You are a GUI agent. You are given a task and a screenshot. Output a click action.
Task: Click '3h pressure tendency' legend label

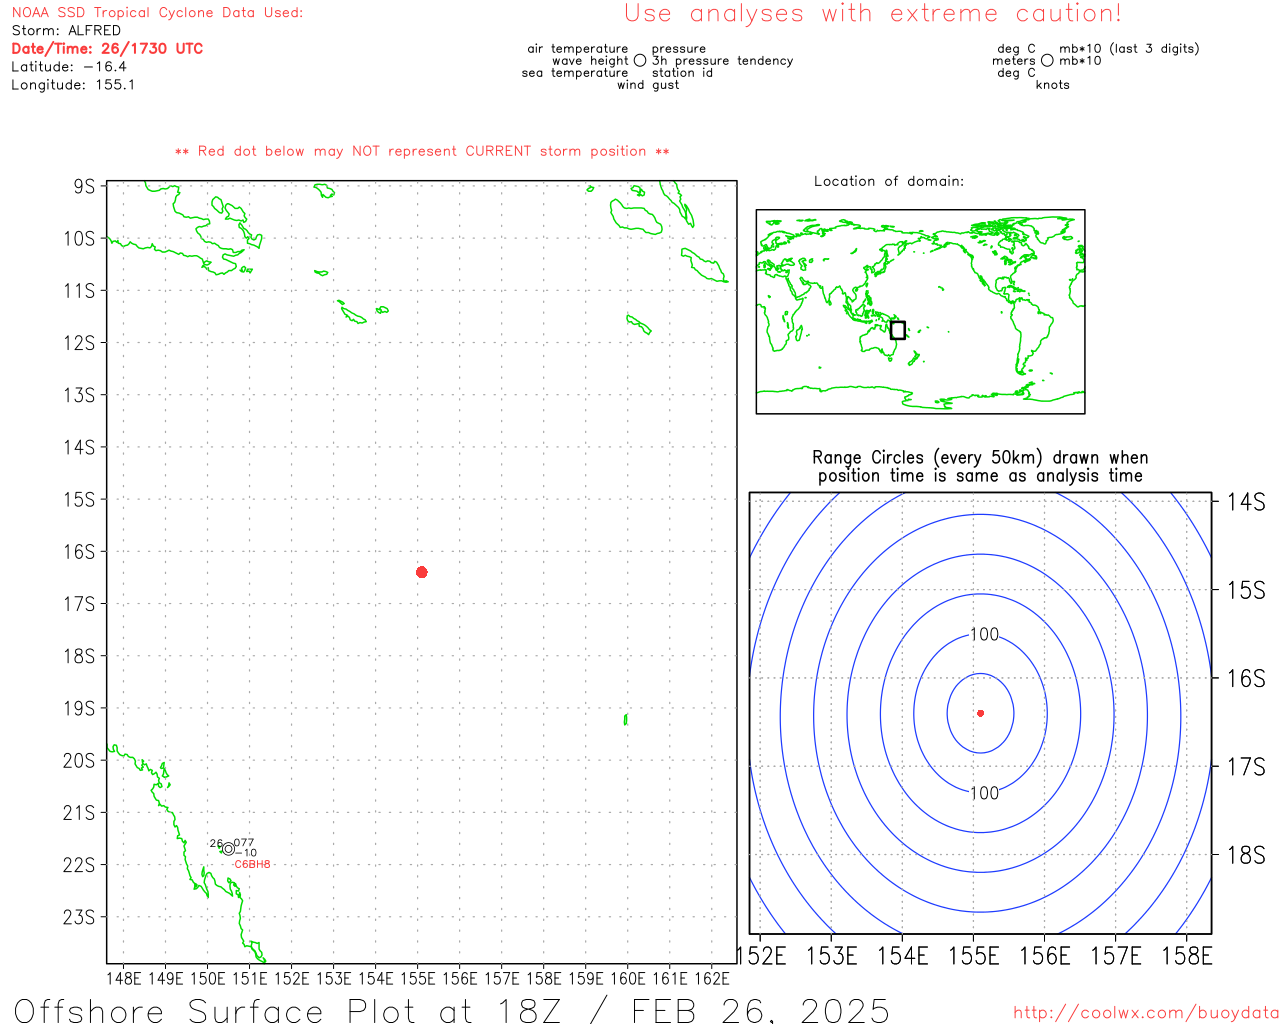[723, 61]
